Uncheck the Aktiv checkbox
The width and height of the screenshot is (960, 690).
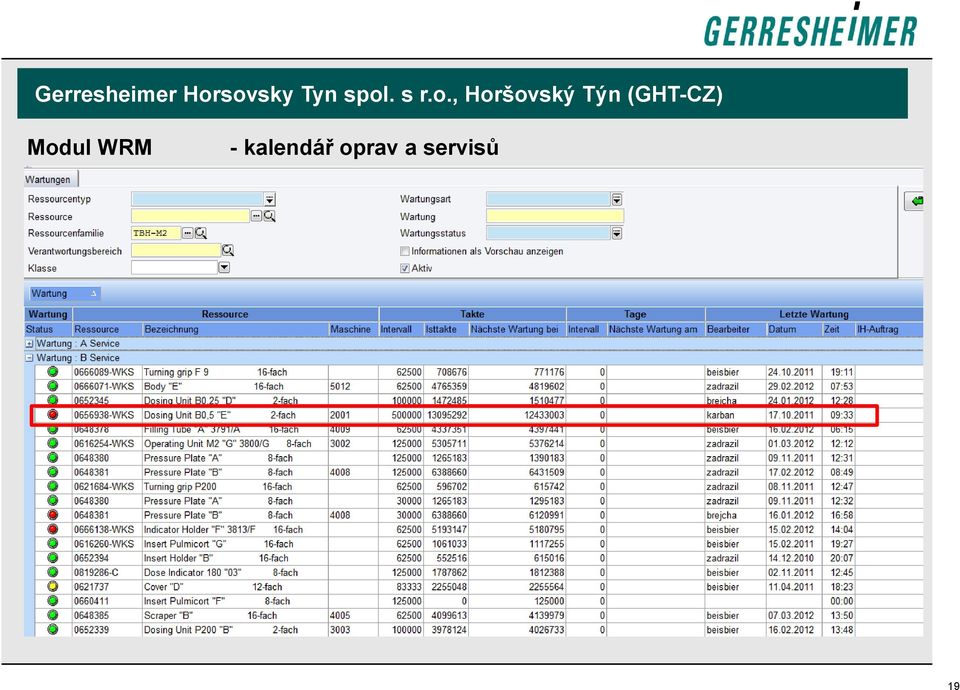405,268
